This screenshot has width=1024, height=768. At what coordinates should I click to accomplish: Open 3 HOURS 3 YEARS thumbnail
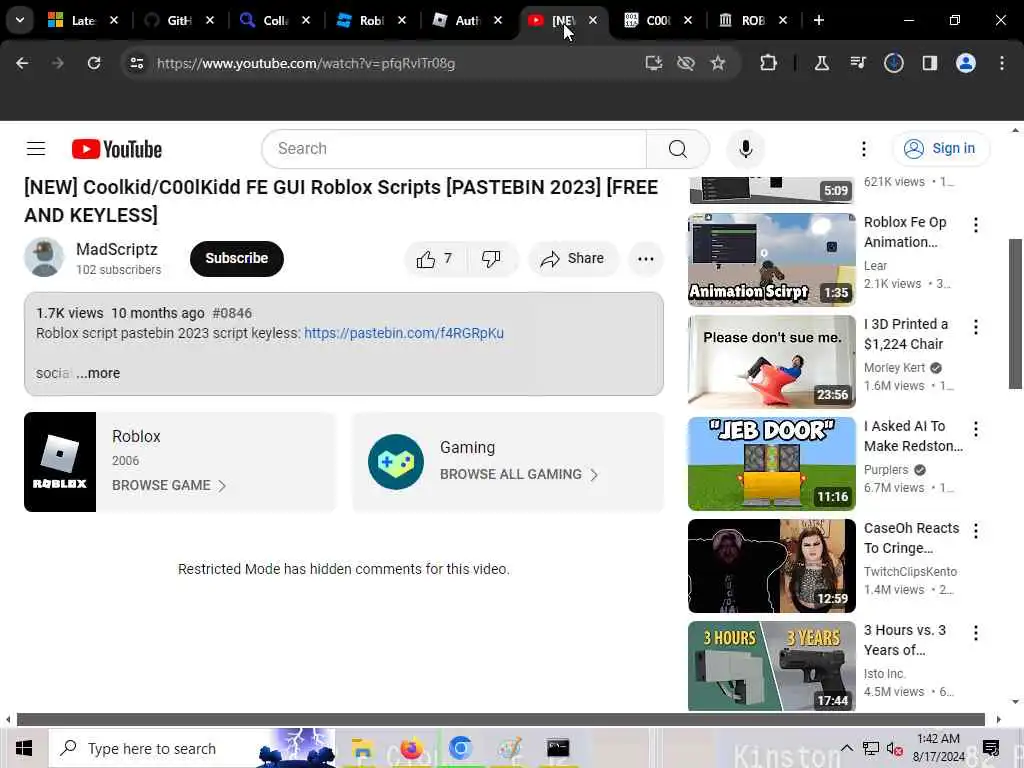[771, 666]
